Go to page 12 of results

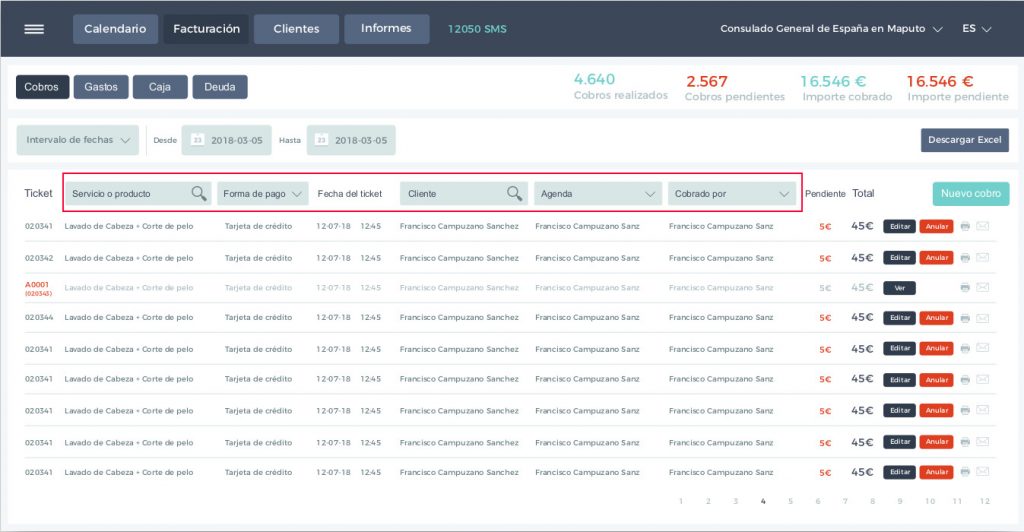tap(985, 501)
